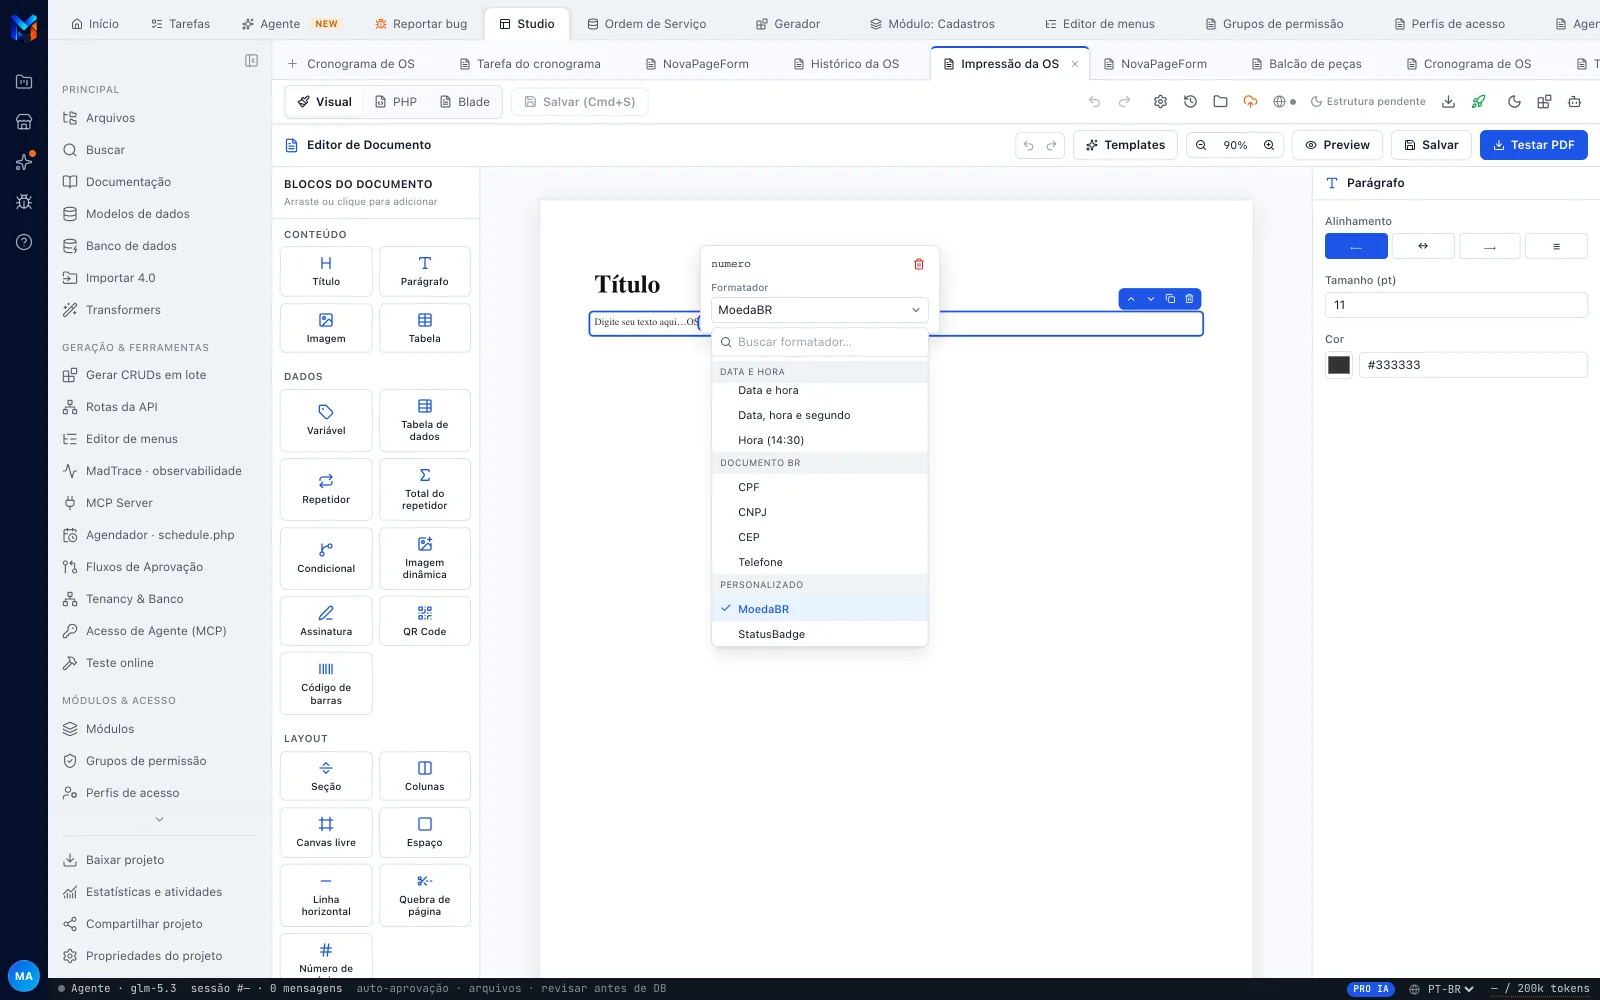Insert a Canvas livre layout block
The height and width of the screenshot is (1000, 1600).
tap(326, 832)
